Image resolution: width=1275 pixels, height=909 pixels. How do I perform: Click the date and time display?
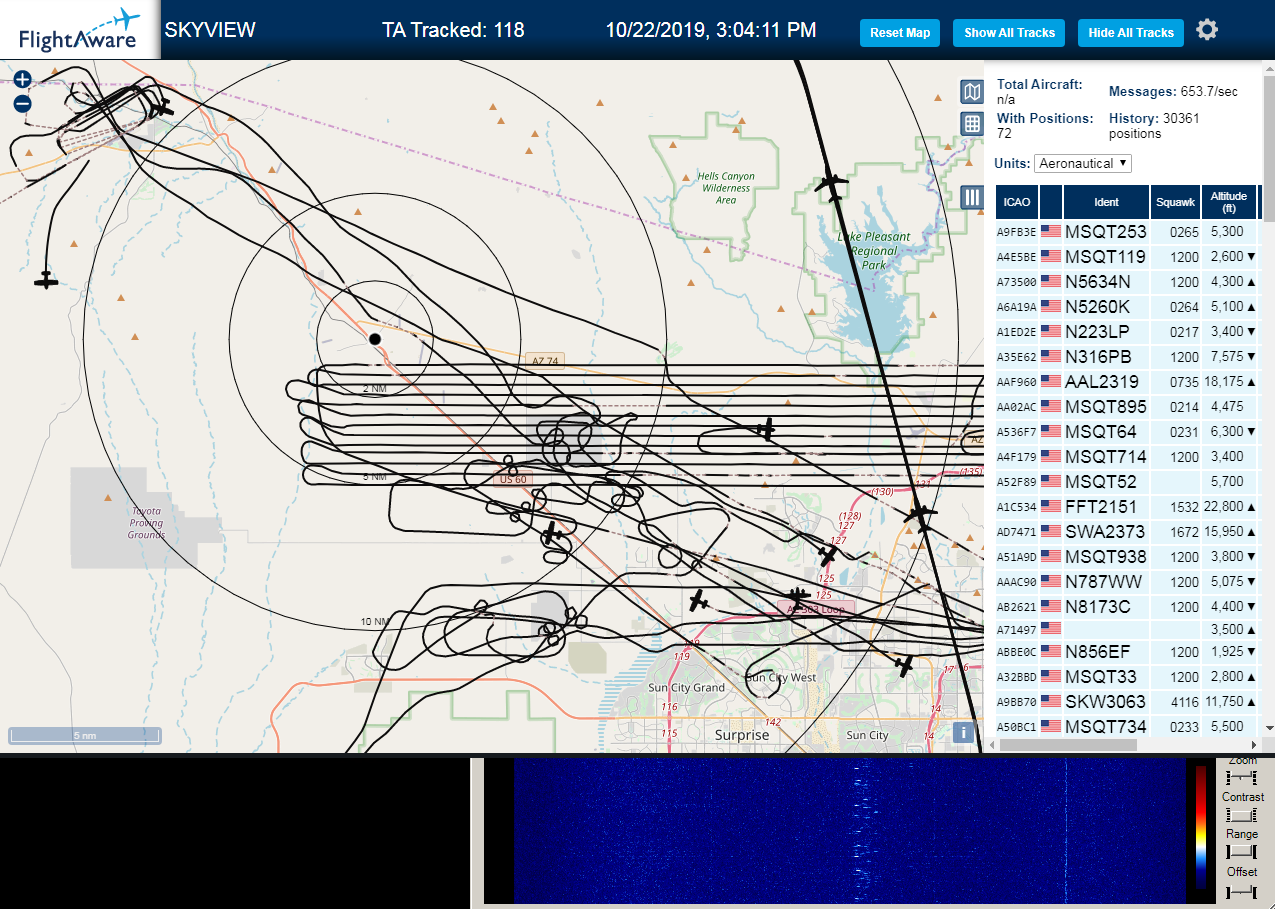coord(711,30)
